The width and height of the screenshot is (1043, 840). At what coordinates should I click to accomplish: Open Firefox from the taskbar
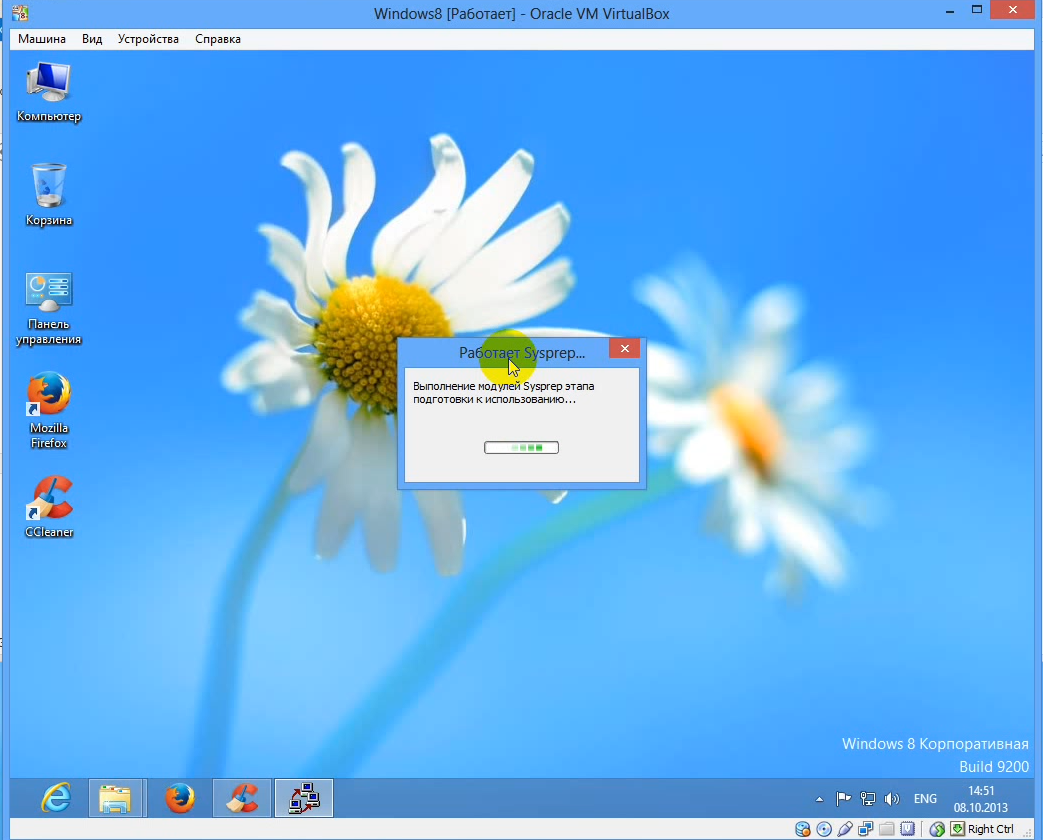click(x=180, y=797)
